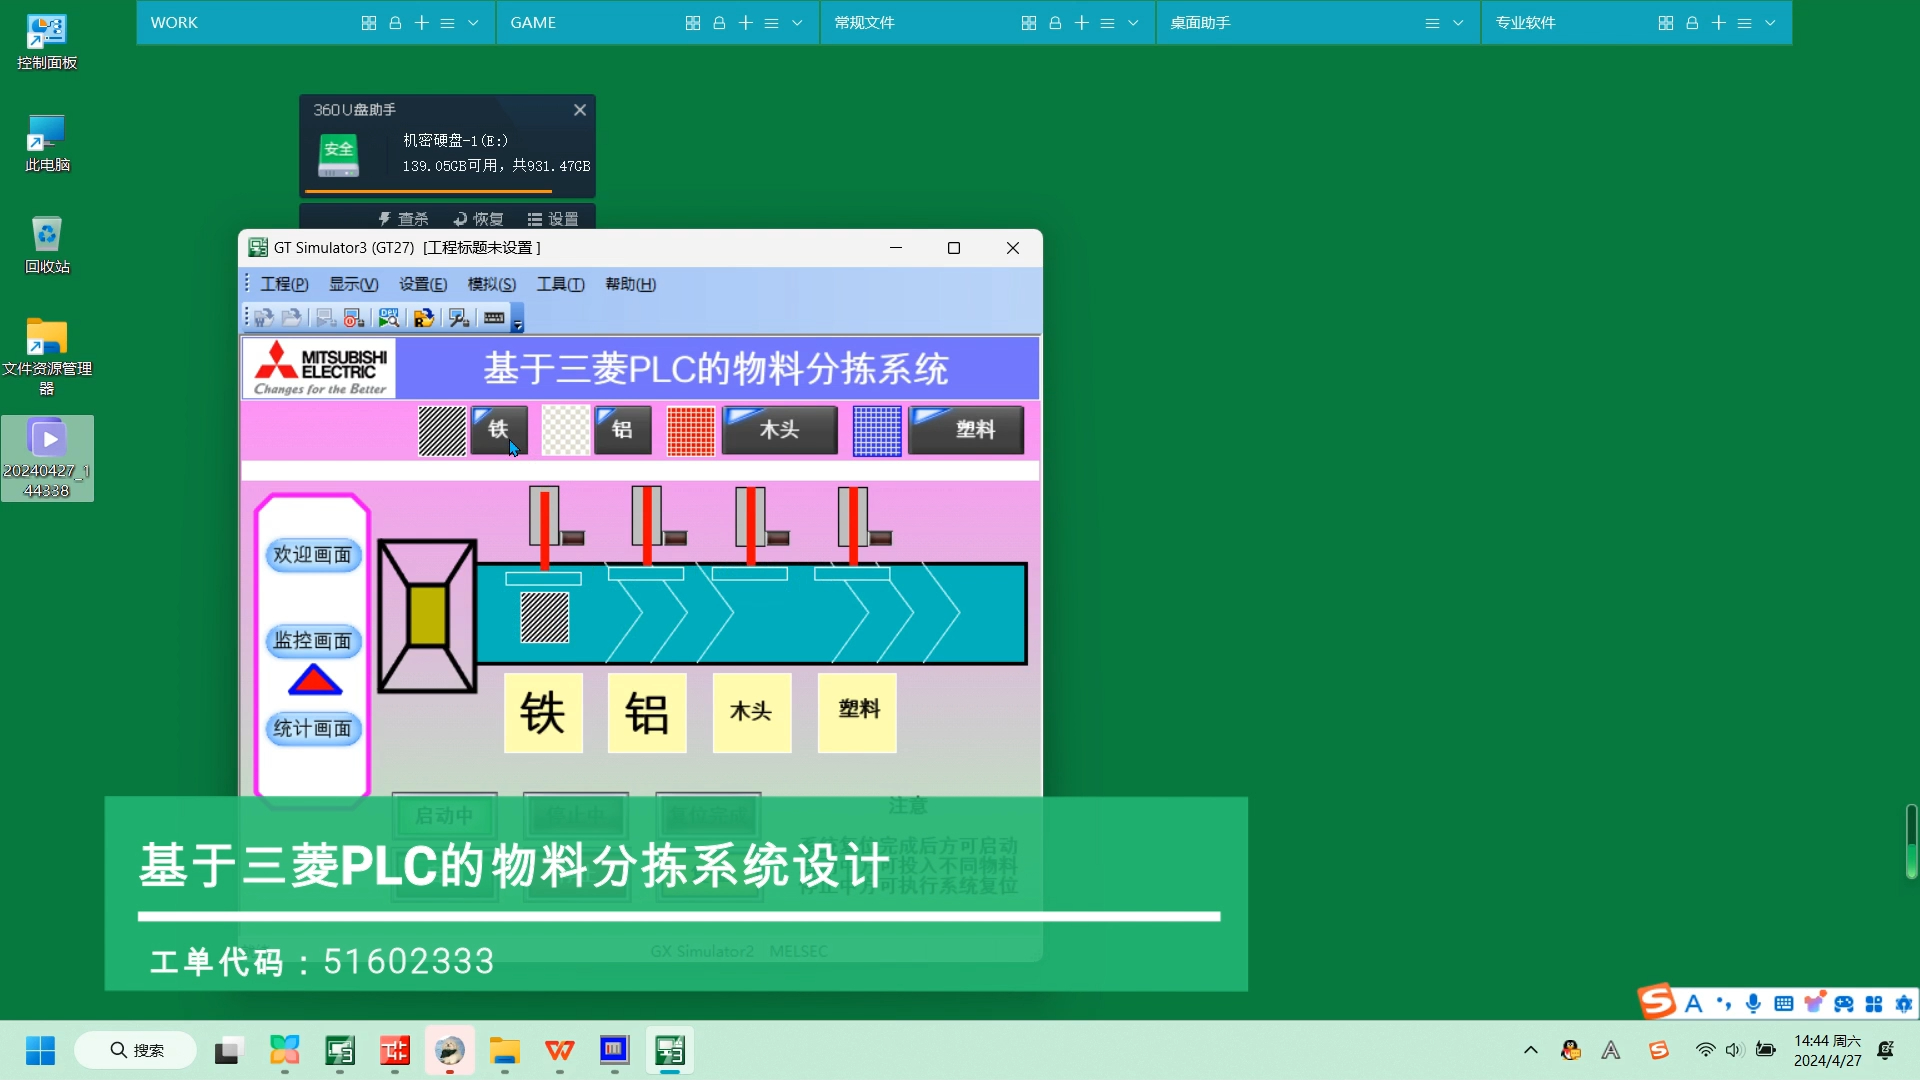Open the device monitor (Dev) toolbar icon
The height and width of the screenshot is (1080, 1920).
(389, 318)
